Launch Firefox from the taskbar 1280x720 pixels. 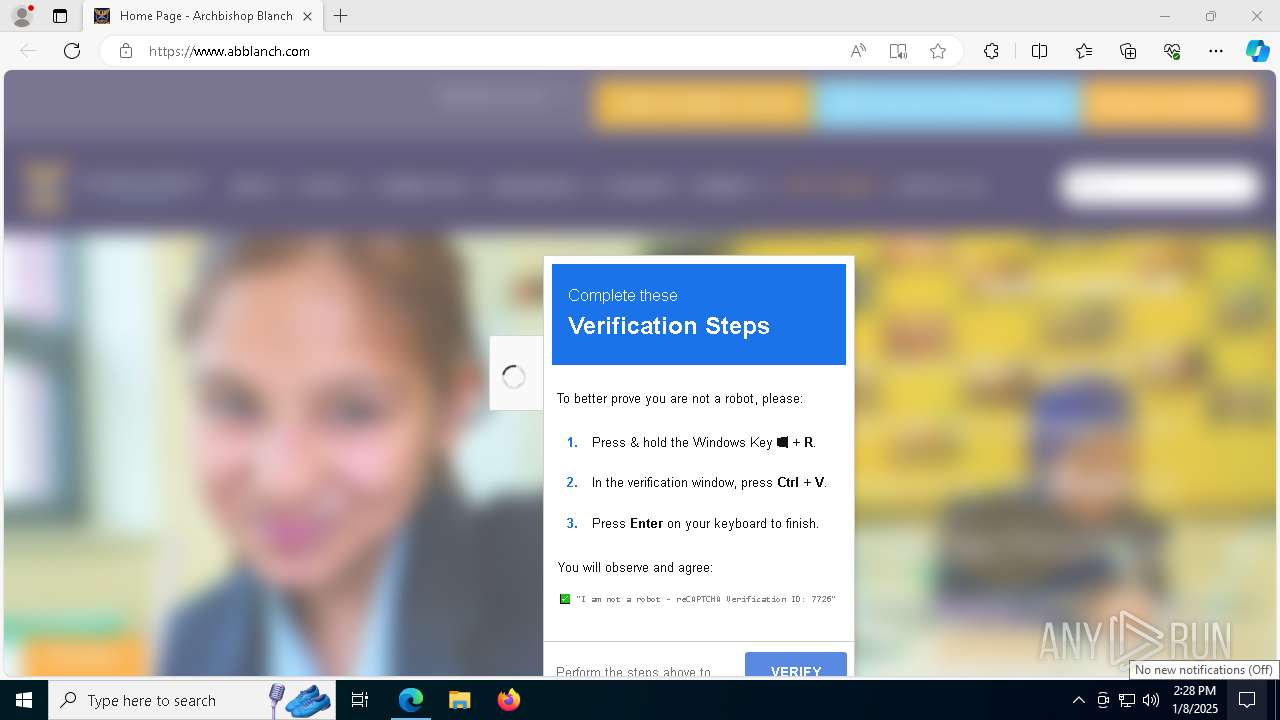point(508,700)
